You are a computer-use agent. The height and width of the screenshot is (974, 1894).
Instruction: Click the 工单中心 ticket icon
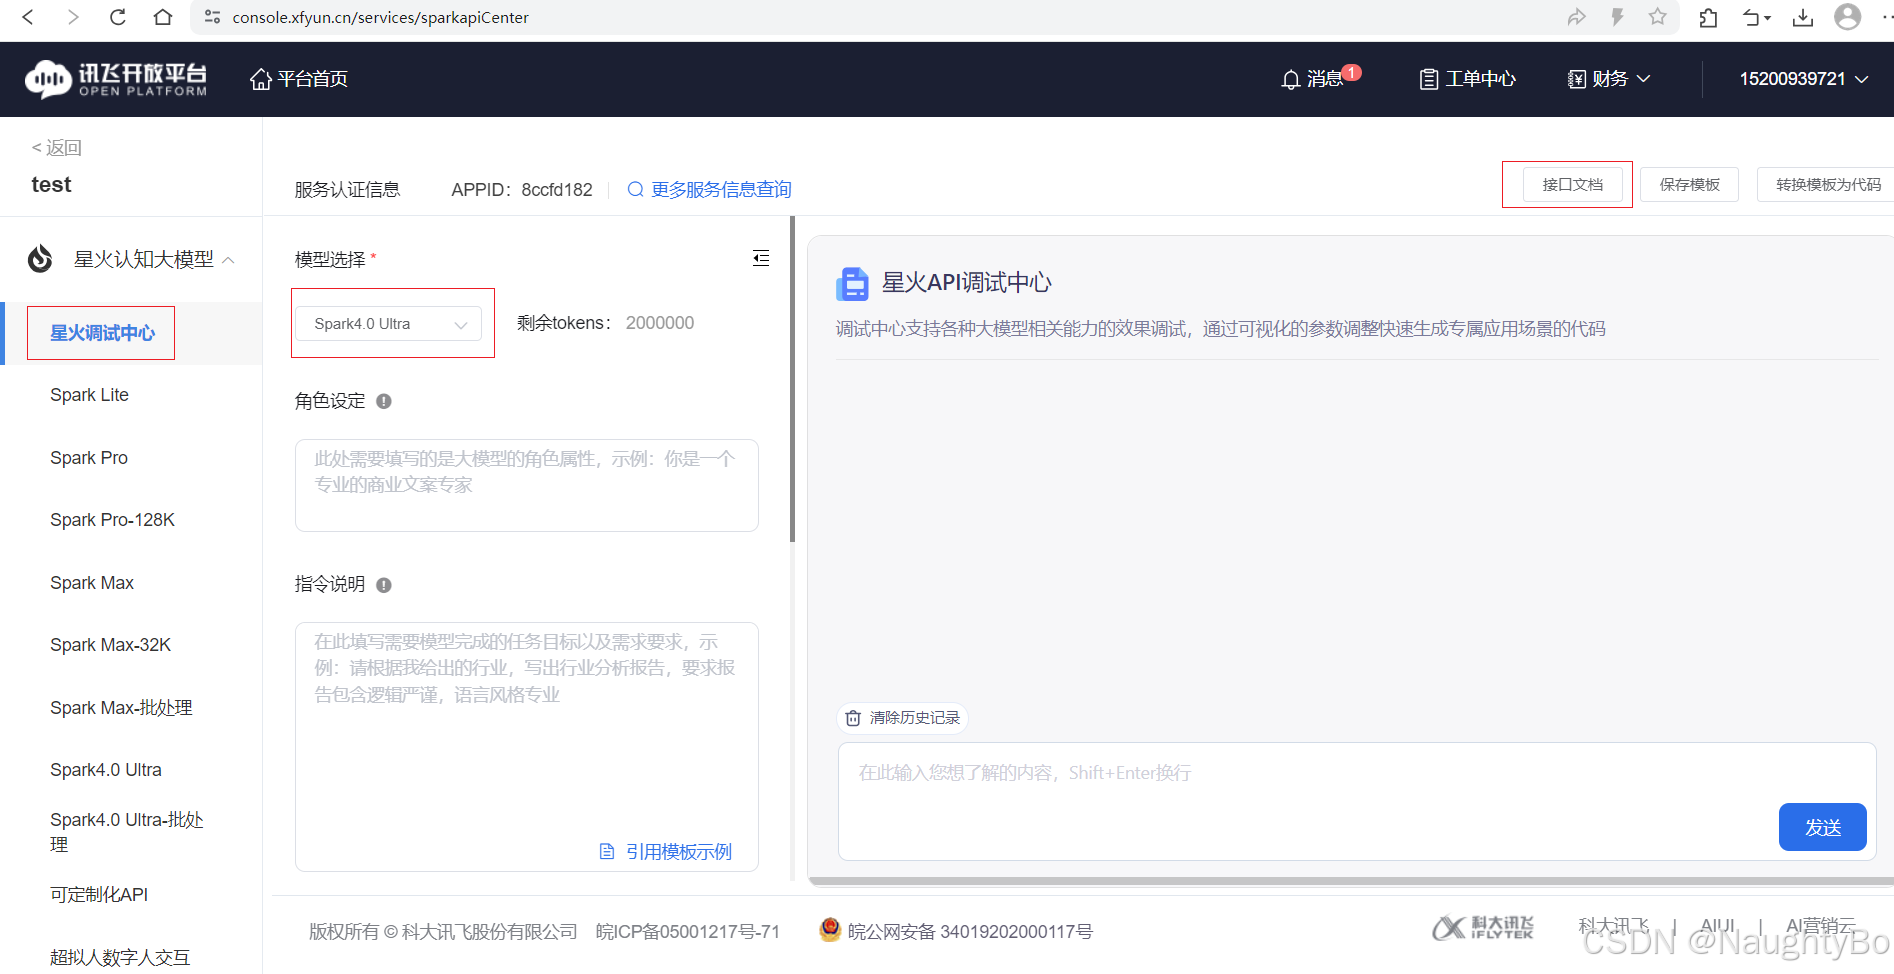(x=1429, y=79)
